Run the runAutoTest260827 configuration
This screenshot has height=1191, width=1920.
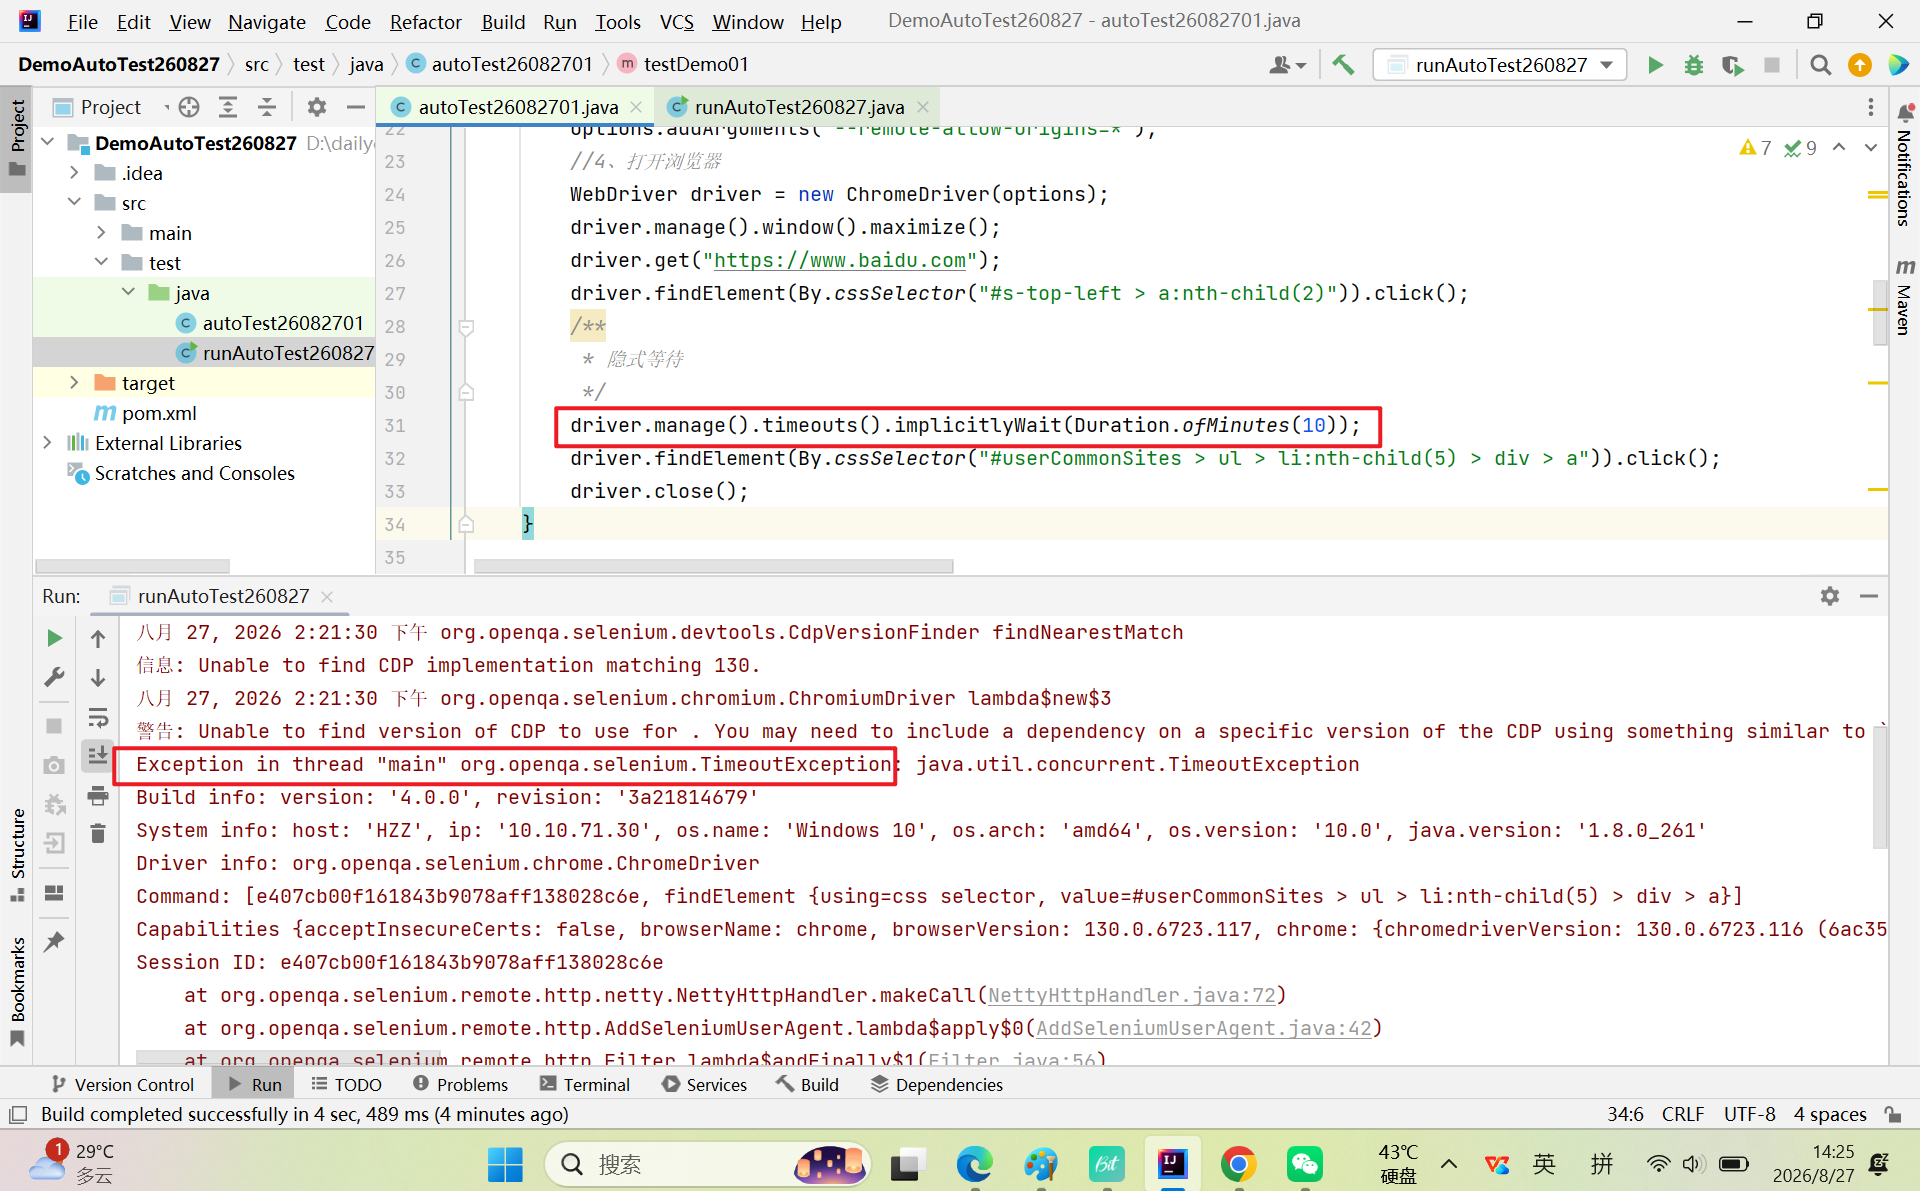coord(1655,65)
